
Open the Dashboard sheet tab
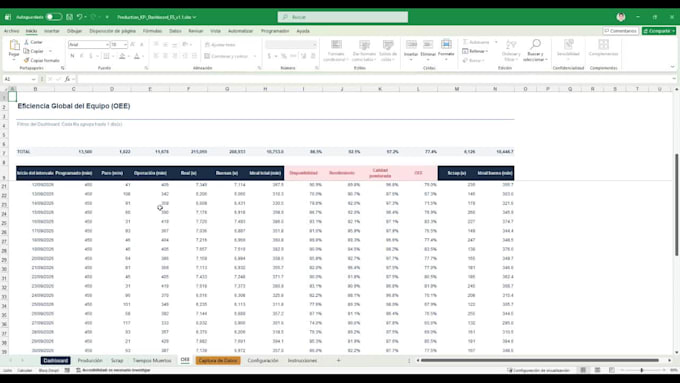coord(56,360)
